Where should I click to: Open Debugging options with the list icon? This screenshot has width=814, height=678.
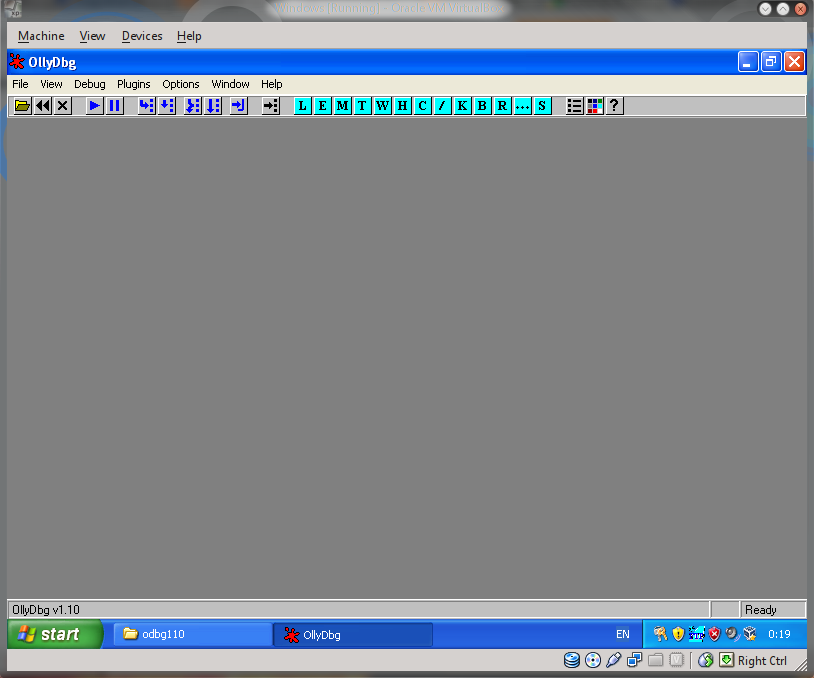[x=574, y=106]
